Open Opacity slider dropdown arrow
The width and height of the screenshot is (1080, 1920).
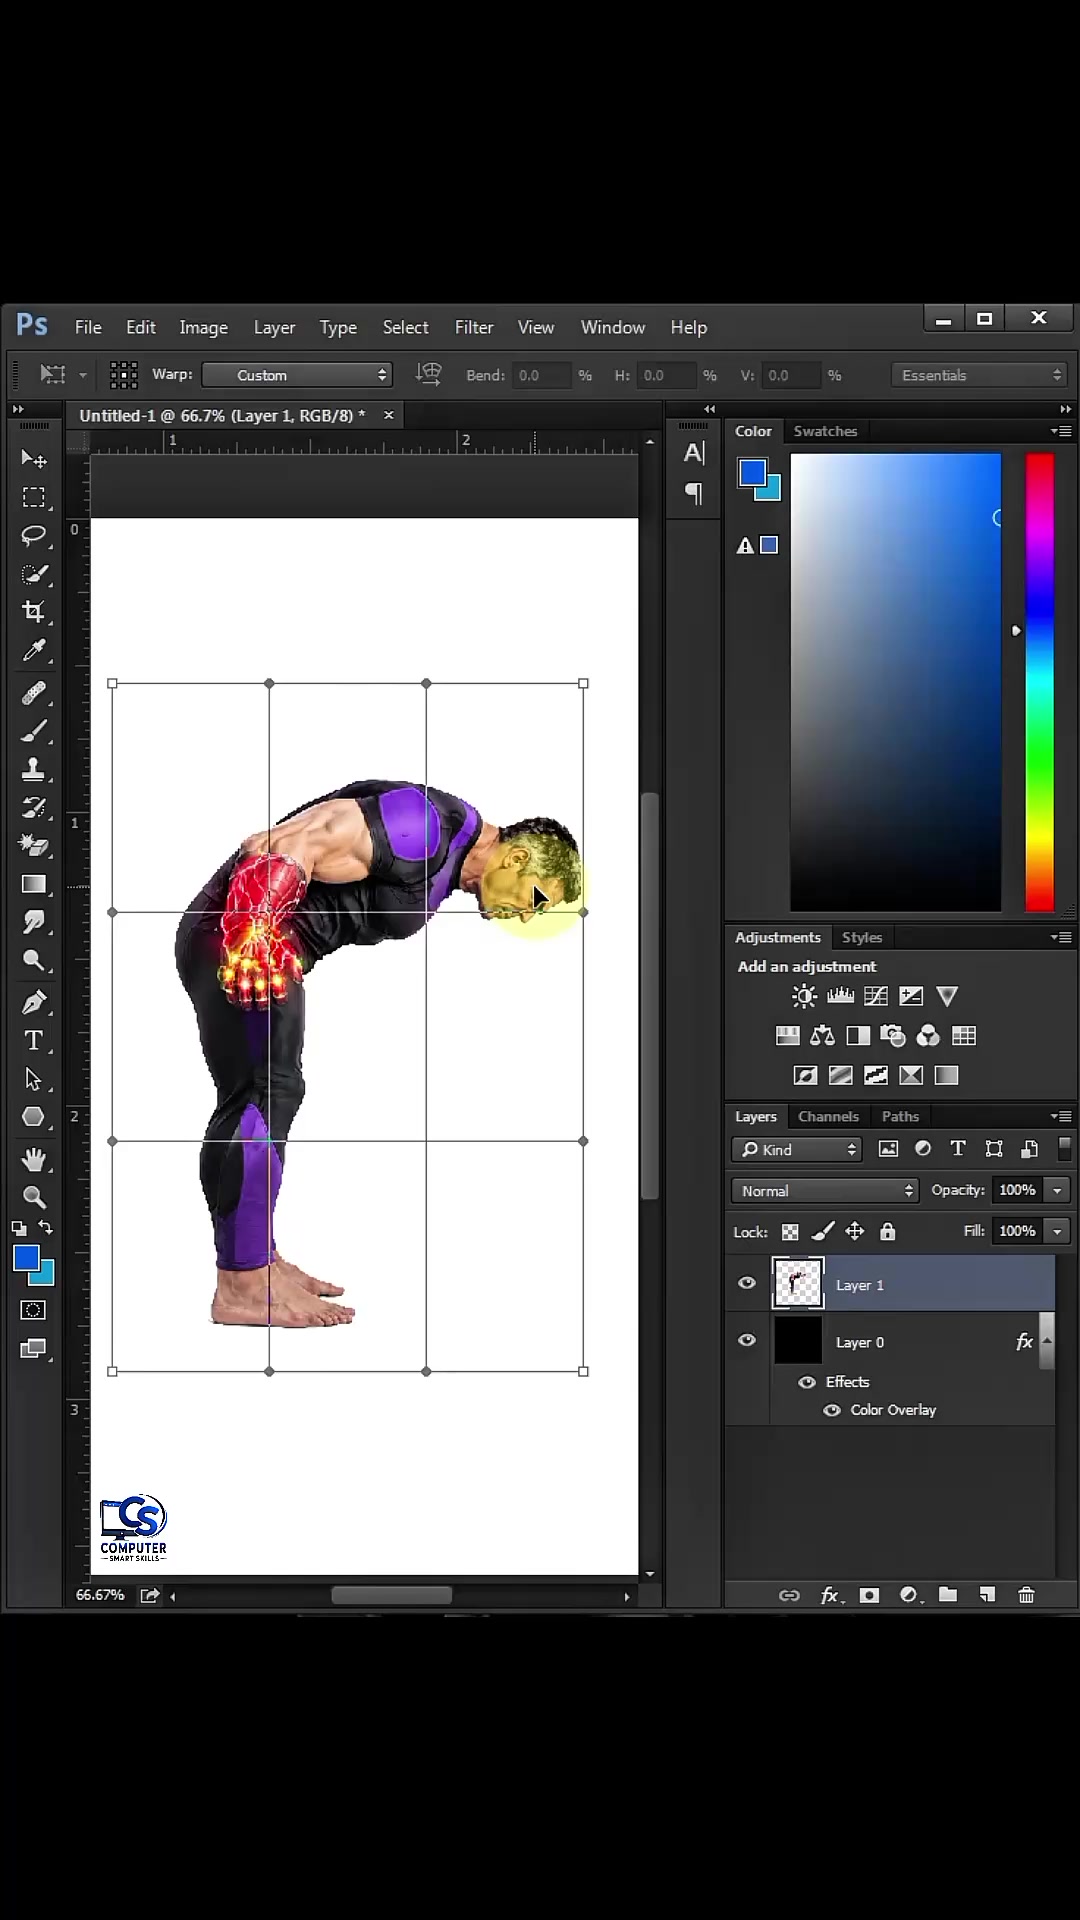pos(1057,1190)
